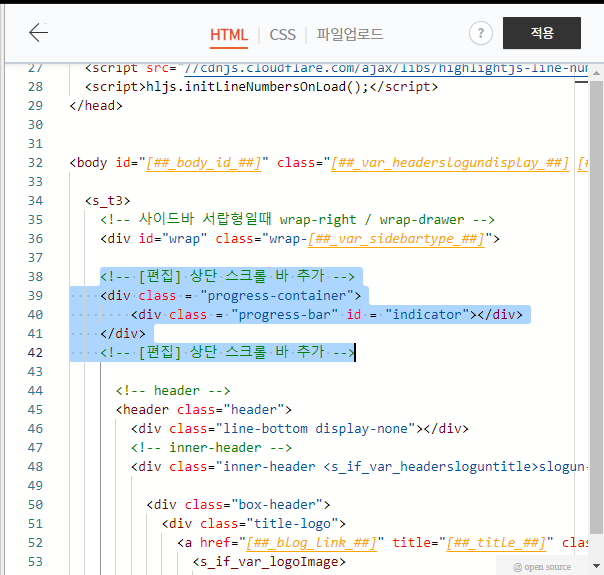Click the <!-- header --> comment
The width and height of the screenshot is (604, 575).
[173, 391]
